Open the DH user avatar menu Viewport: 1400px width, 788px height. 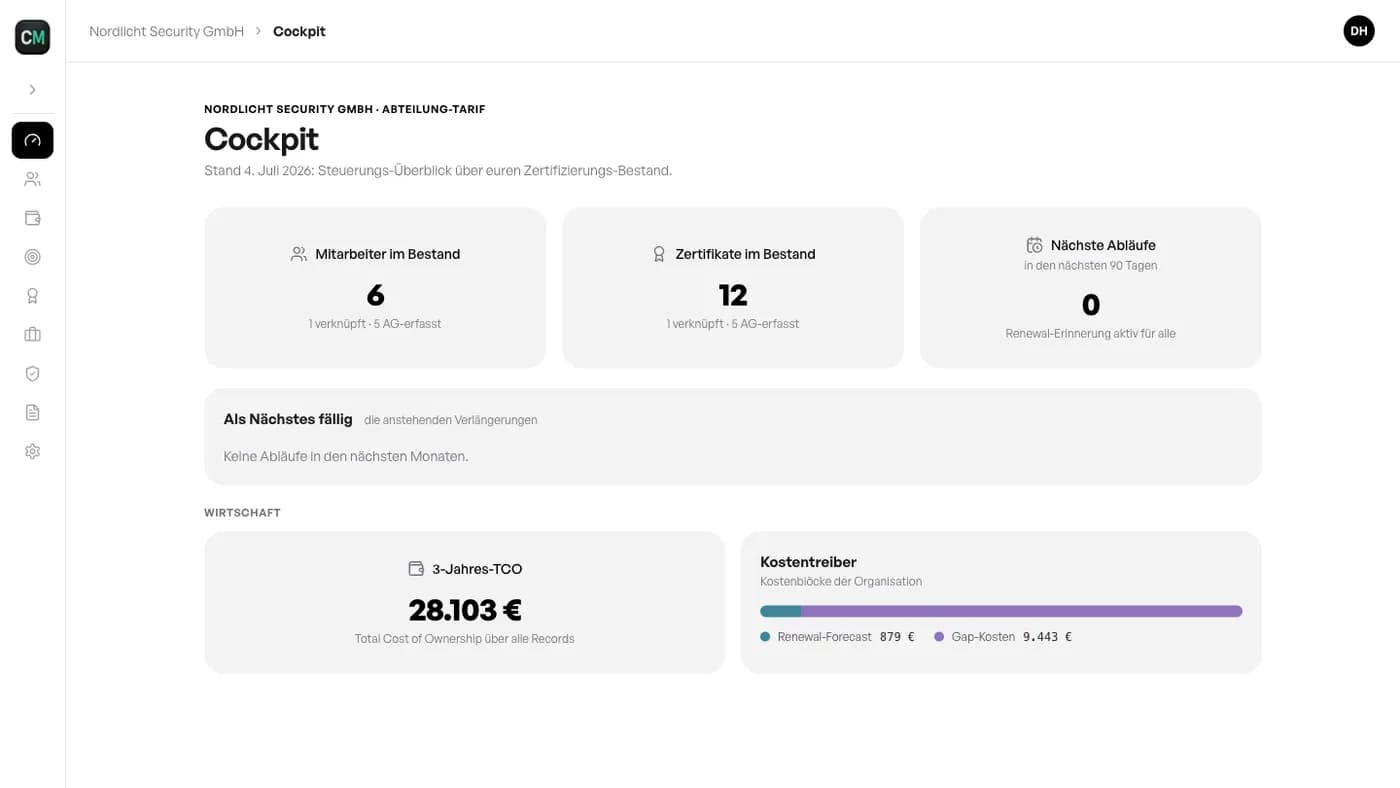pyautogui.click(x=1359, y=31)
